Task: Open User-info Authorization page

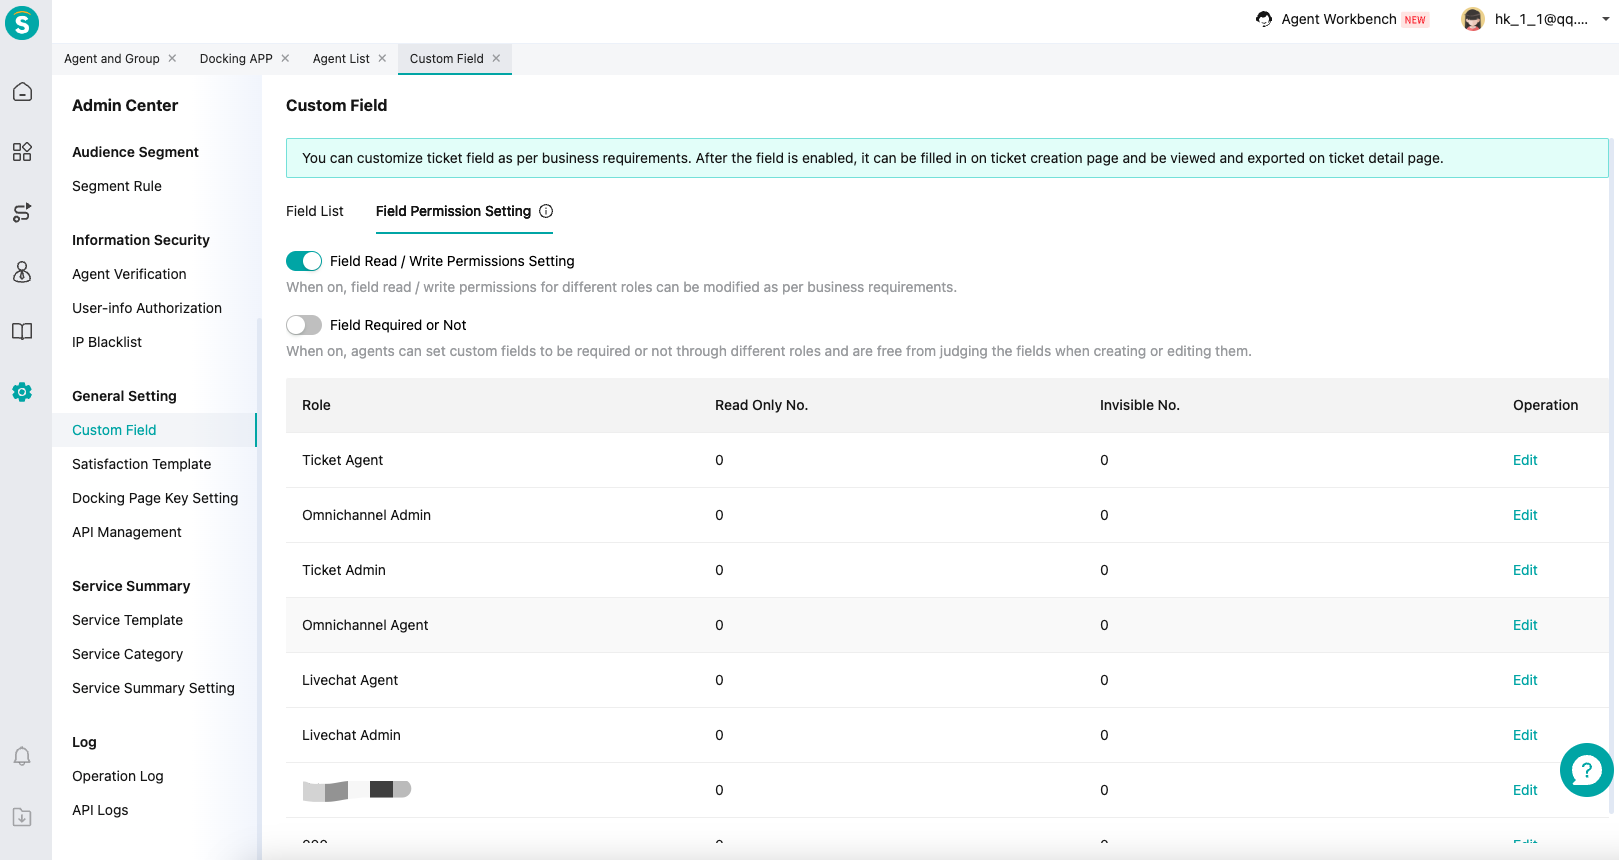Action: point(147,308)
